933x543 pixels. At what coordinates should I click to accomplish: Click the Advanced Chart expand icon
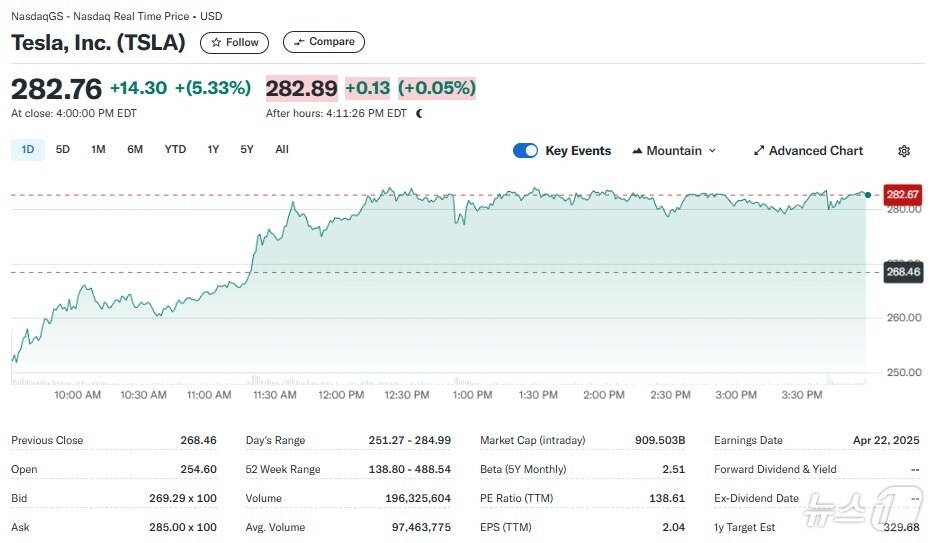coord(759,151)
